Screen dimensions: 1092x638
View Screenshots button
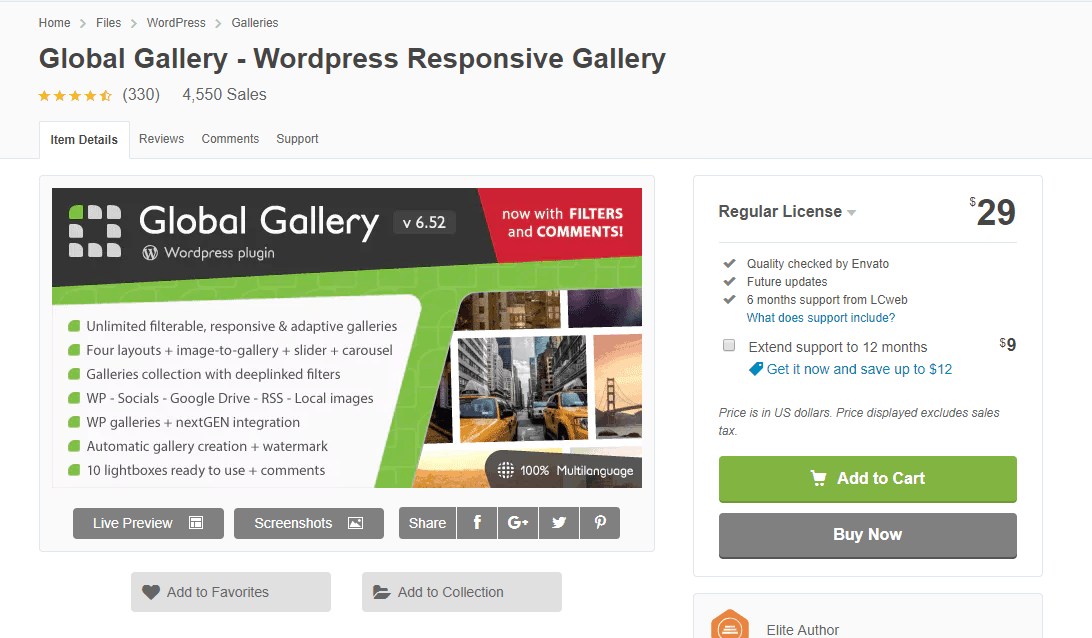(309, 523)
